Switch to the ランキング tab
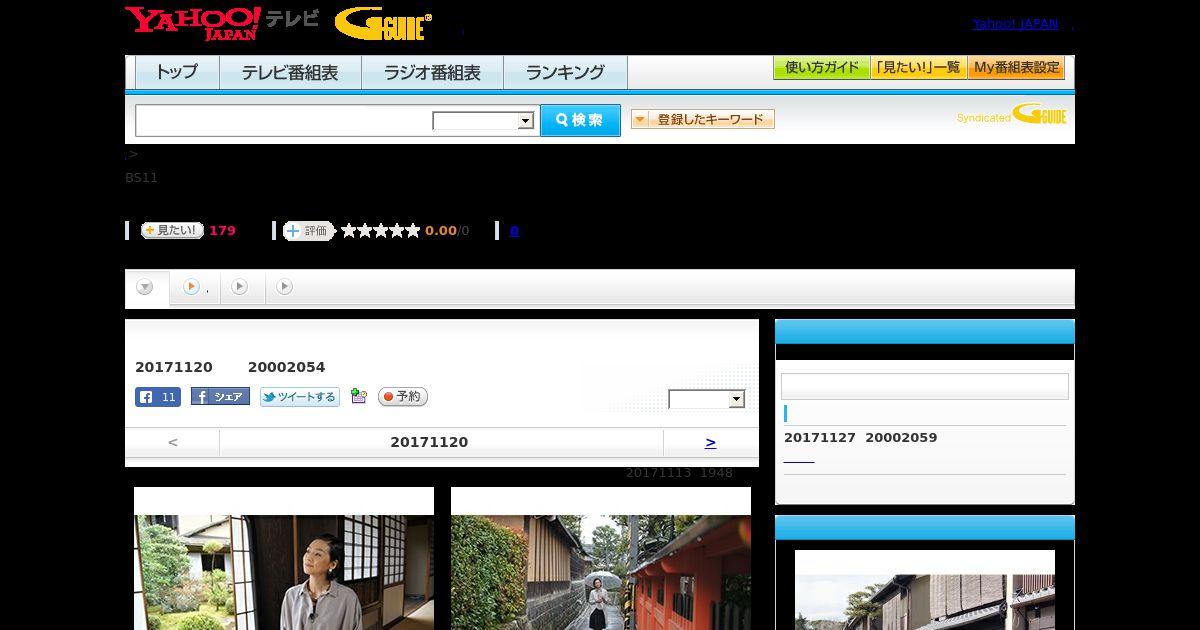Viewport: 1200px width, 630px height. pyautogui.click(x=565, y=73)
